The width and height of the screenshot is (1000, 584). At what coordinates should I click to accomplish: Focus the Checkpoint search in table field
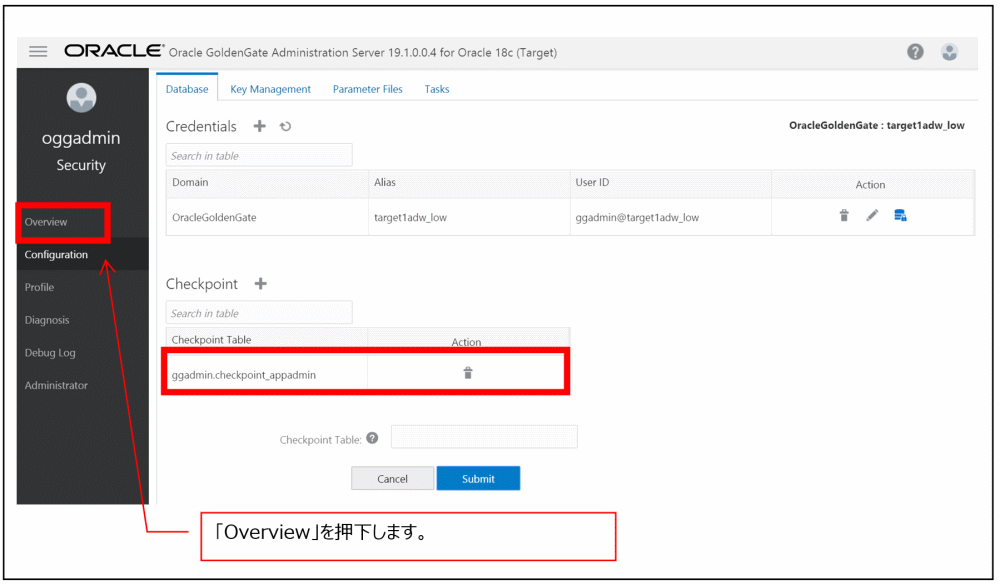pos(259,312)
